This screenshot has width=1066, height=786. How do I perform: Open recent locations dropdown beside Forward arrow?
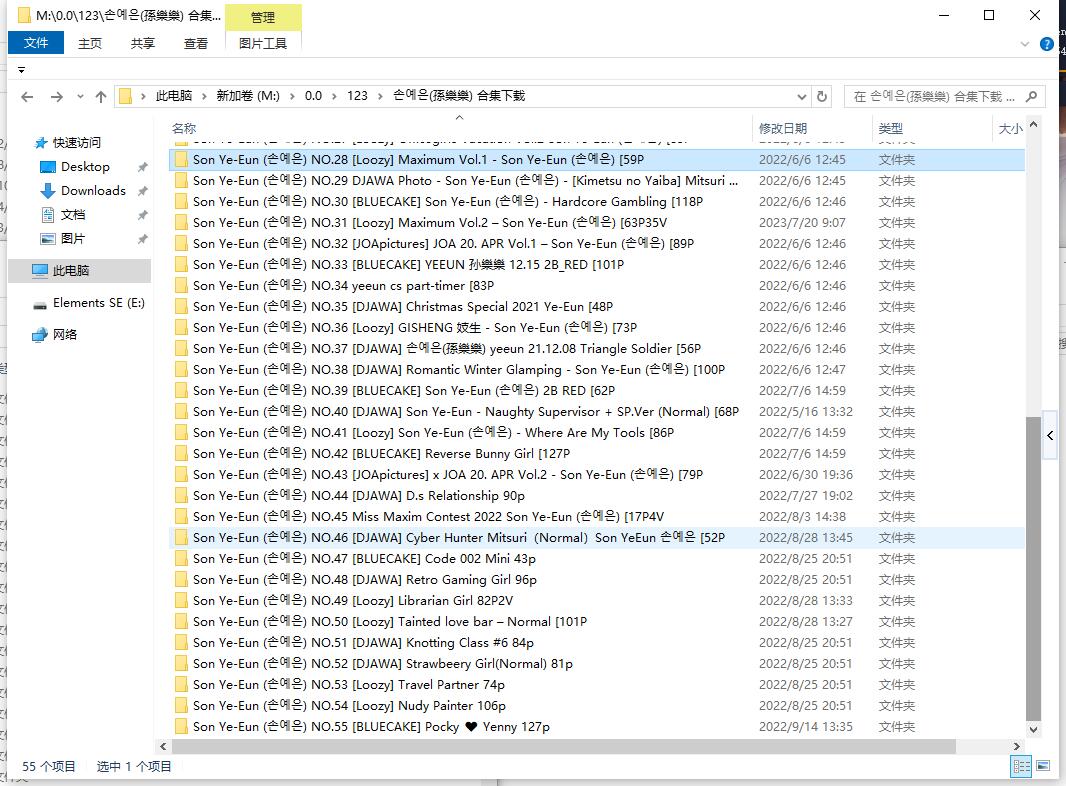[80, 97]
